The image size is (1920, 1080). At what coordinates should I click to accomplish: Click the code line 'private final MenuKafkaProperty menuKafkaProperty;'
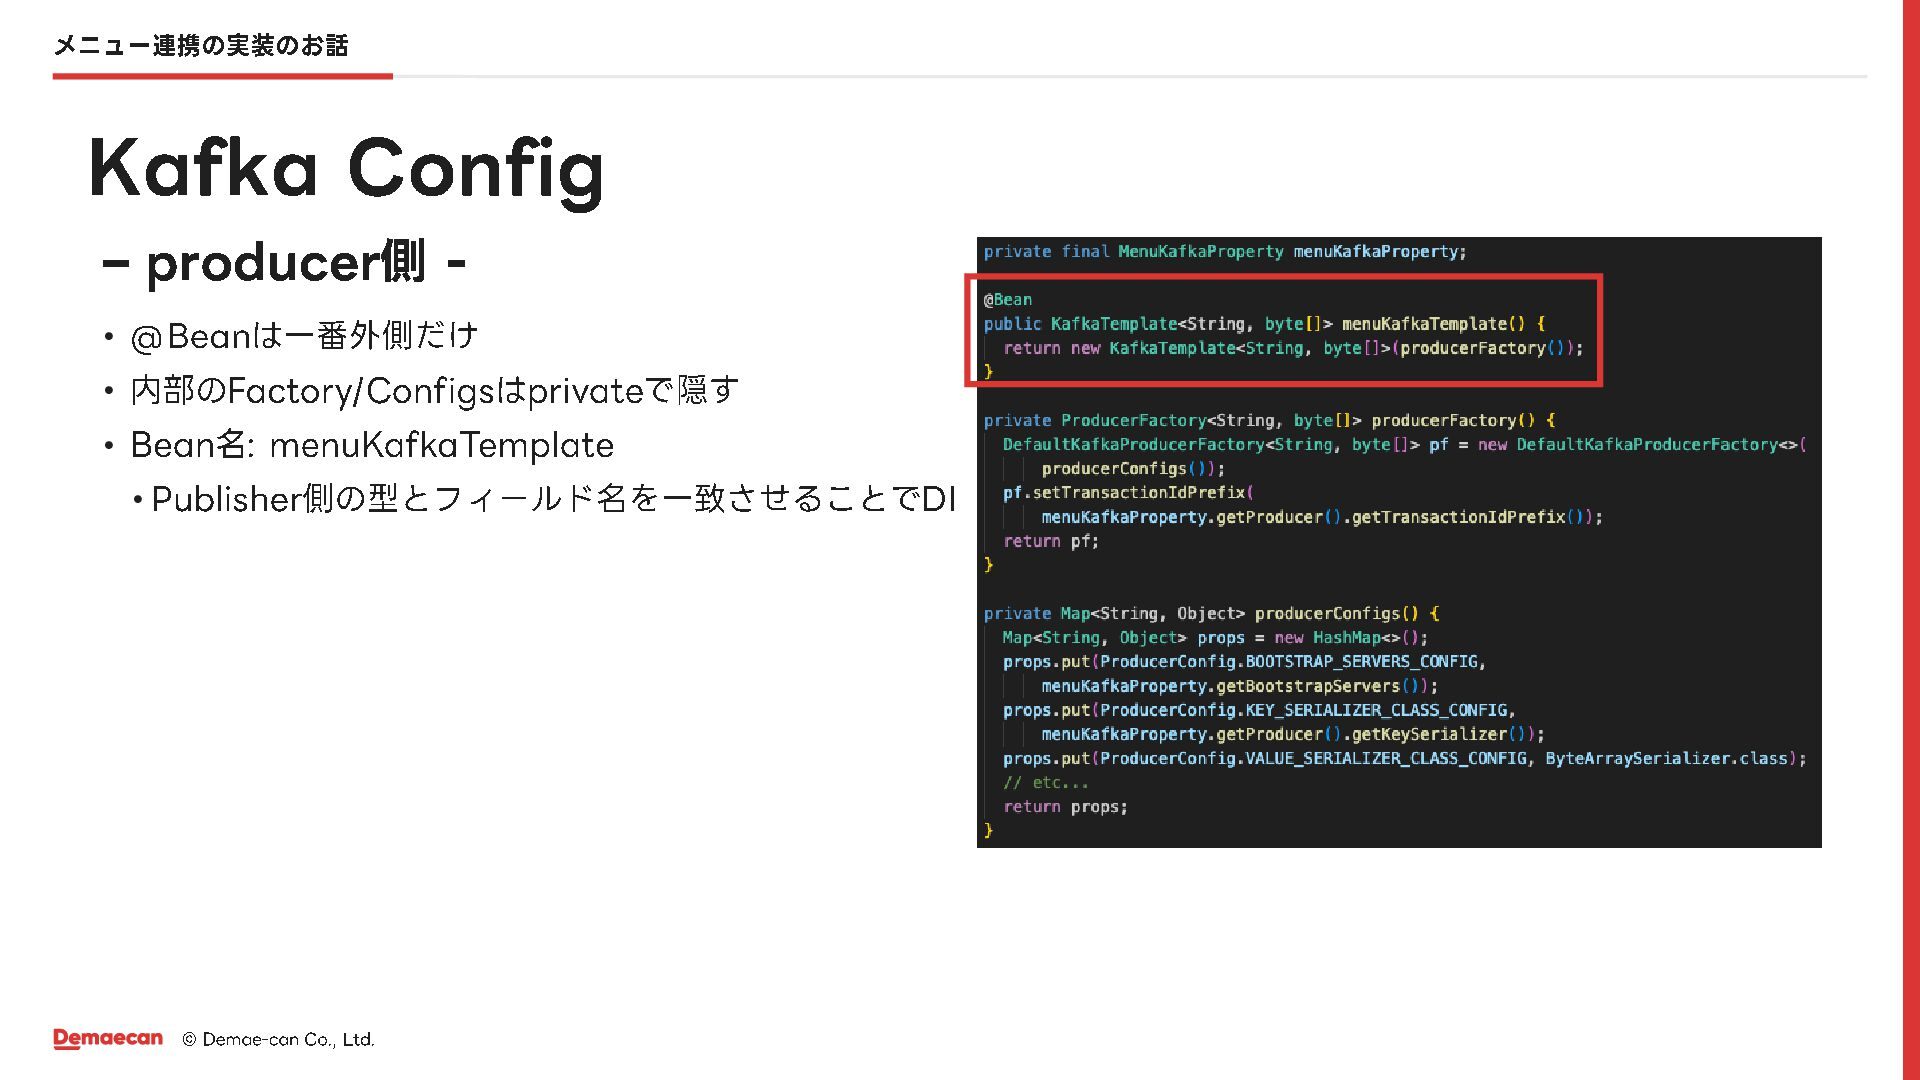pos(1225,252)
